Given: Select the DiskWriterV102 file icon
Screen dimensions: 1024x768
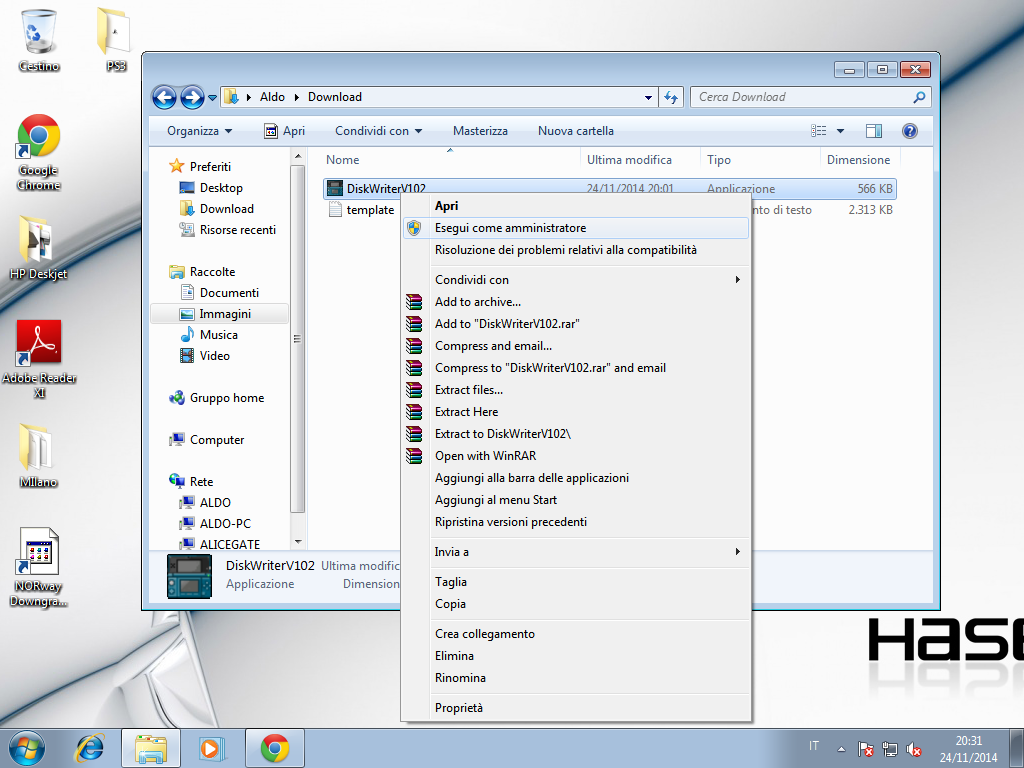Looking at the screenshot, I should (x=334, y=188).
